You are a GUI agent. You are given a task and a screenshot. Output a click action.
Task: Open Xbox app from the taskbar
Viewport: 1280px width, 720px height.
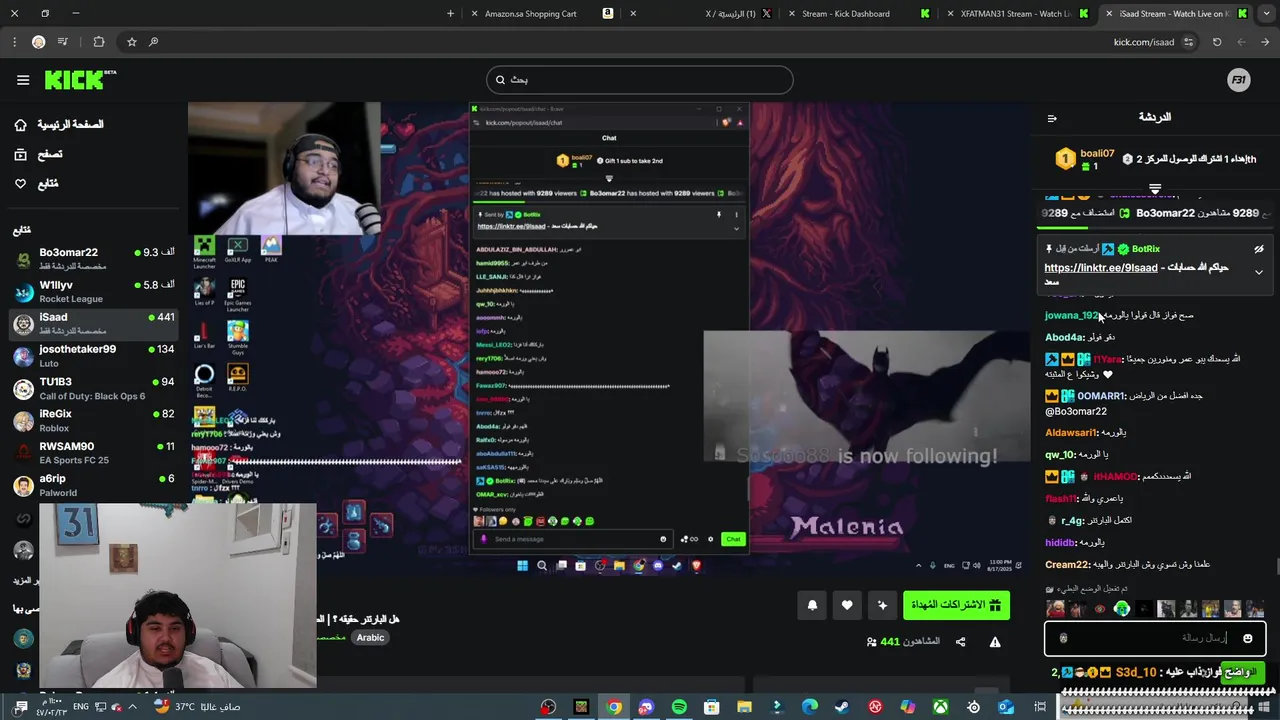pyautogui.click(x=940, y=707)
